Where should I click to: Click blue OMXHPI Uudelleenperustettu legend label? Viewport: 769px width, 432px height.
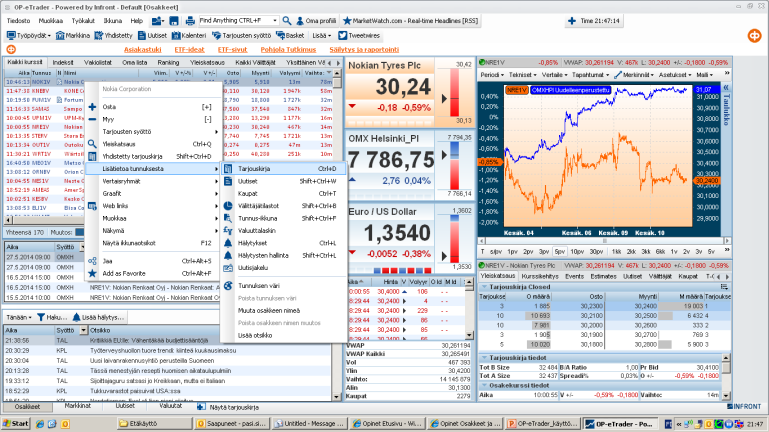(570, 90)
